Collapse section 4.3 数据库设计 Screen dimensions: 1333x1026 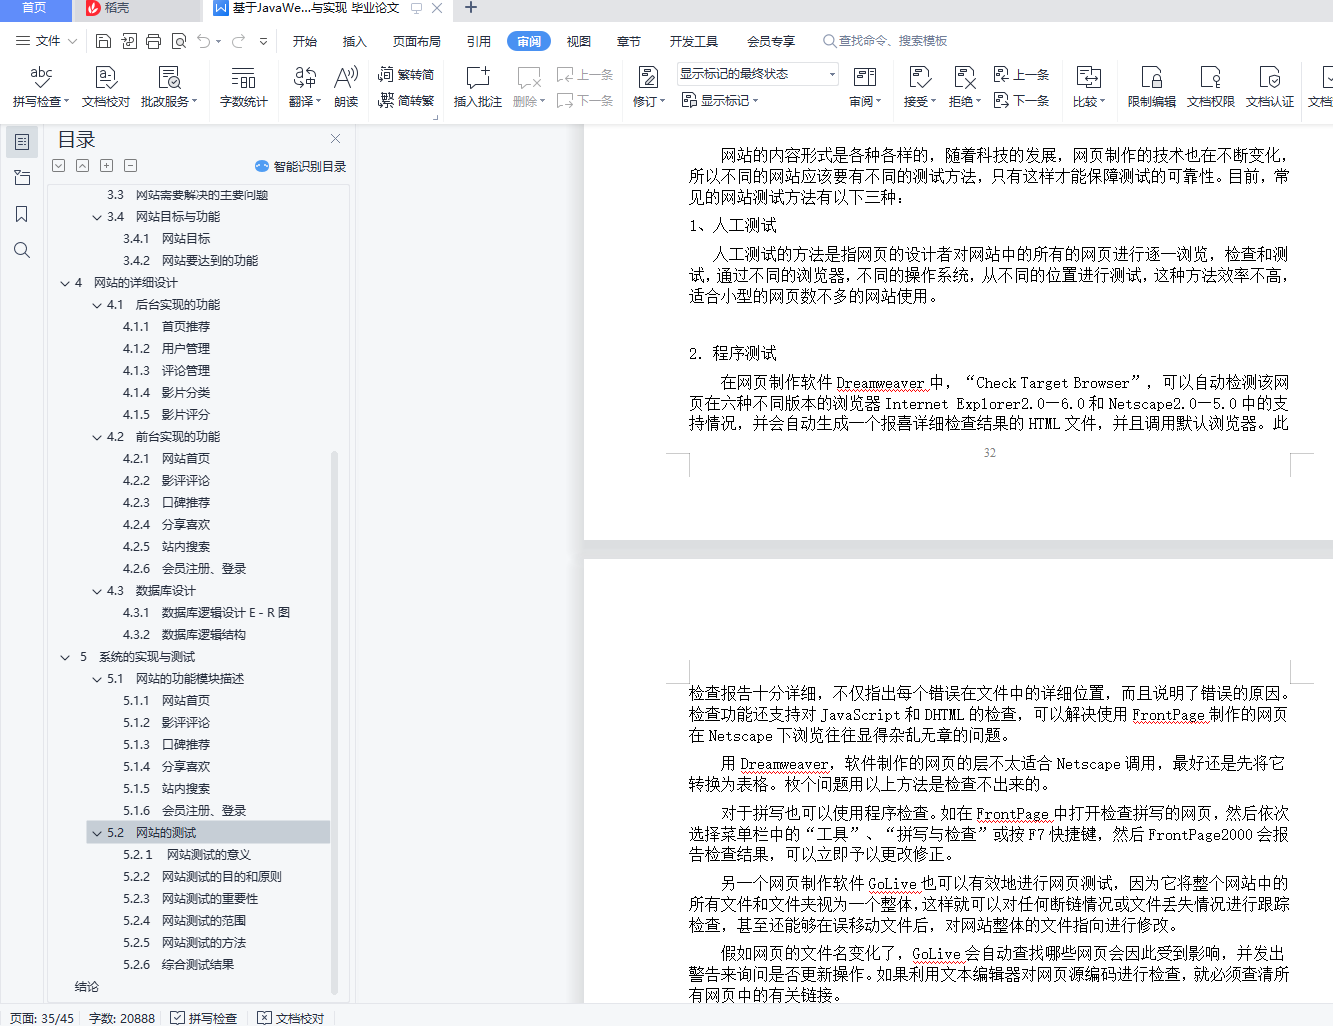[x=97, y=591]
